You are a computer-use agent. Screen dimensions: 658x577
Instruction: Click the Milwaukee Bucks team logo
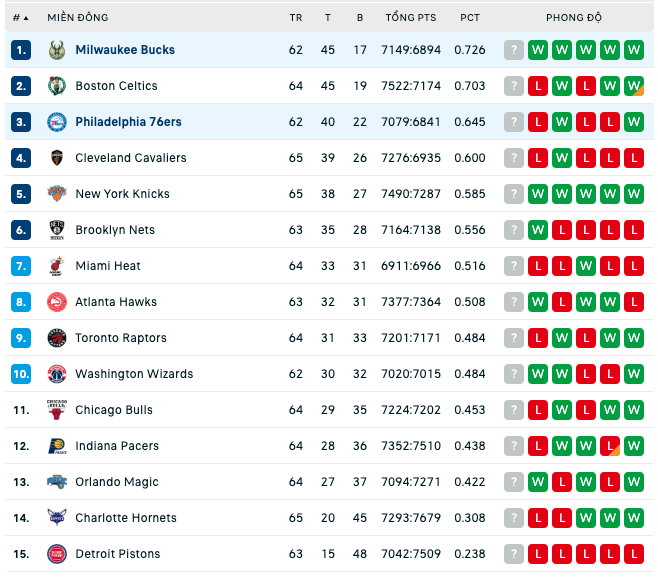[x=57, y=50]
